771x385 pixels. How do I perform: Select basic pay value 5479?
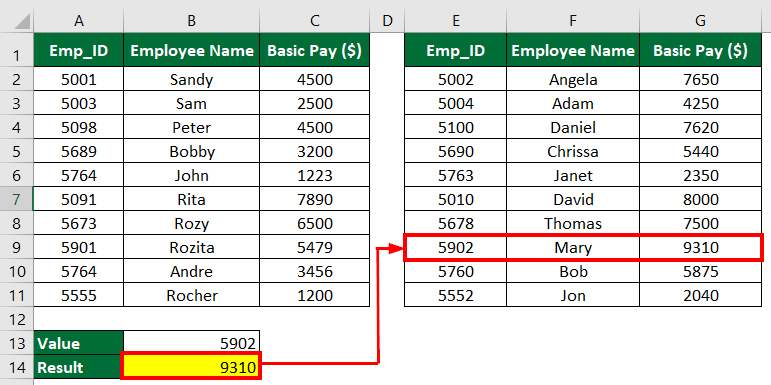315,248
